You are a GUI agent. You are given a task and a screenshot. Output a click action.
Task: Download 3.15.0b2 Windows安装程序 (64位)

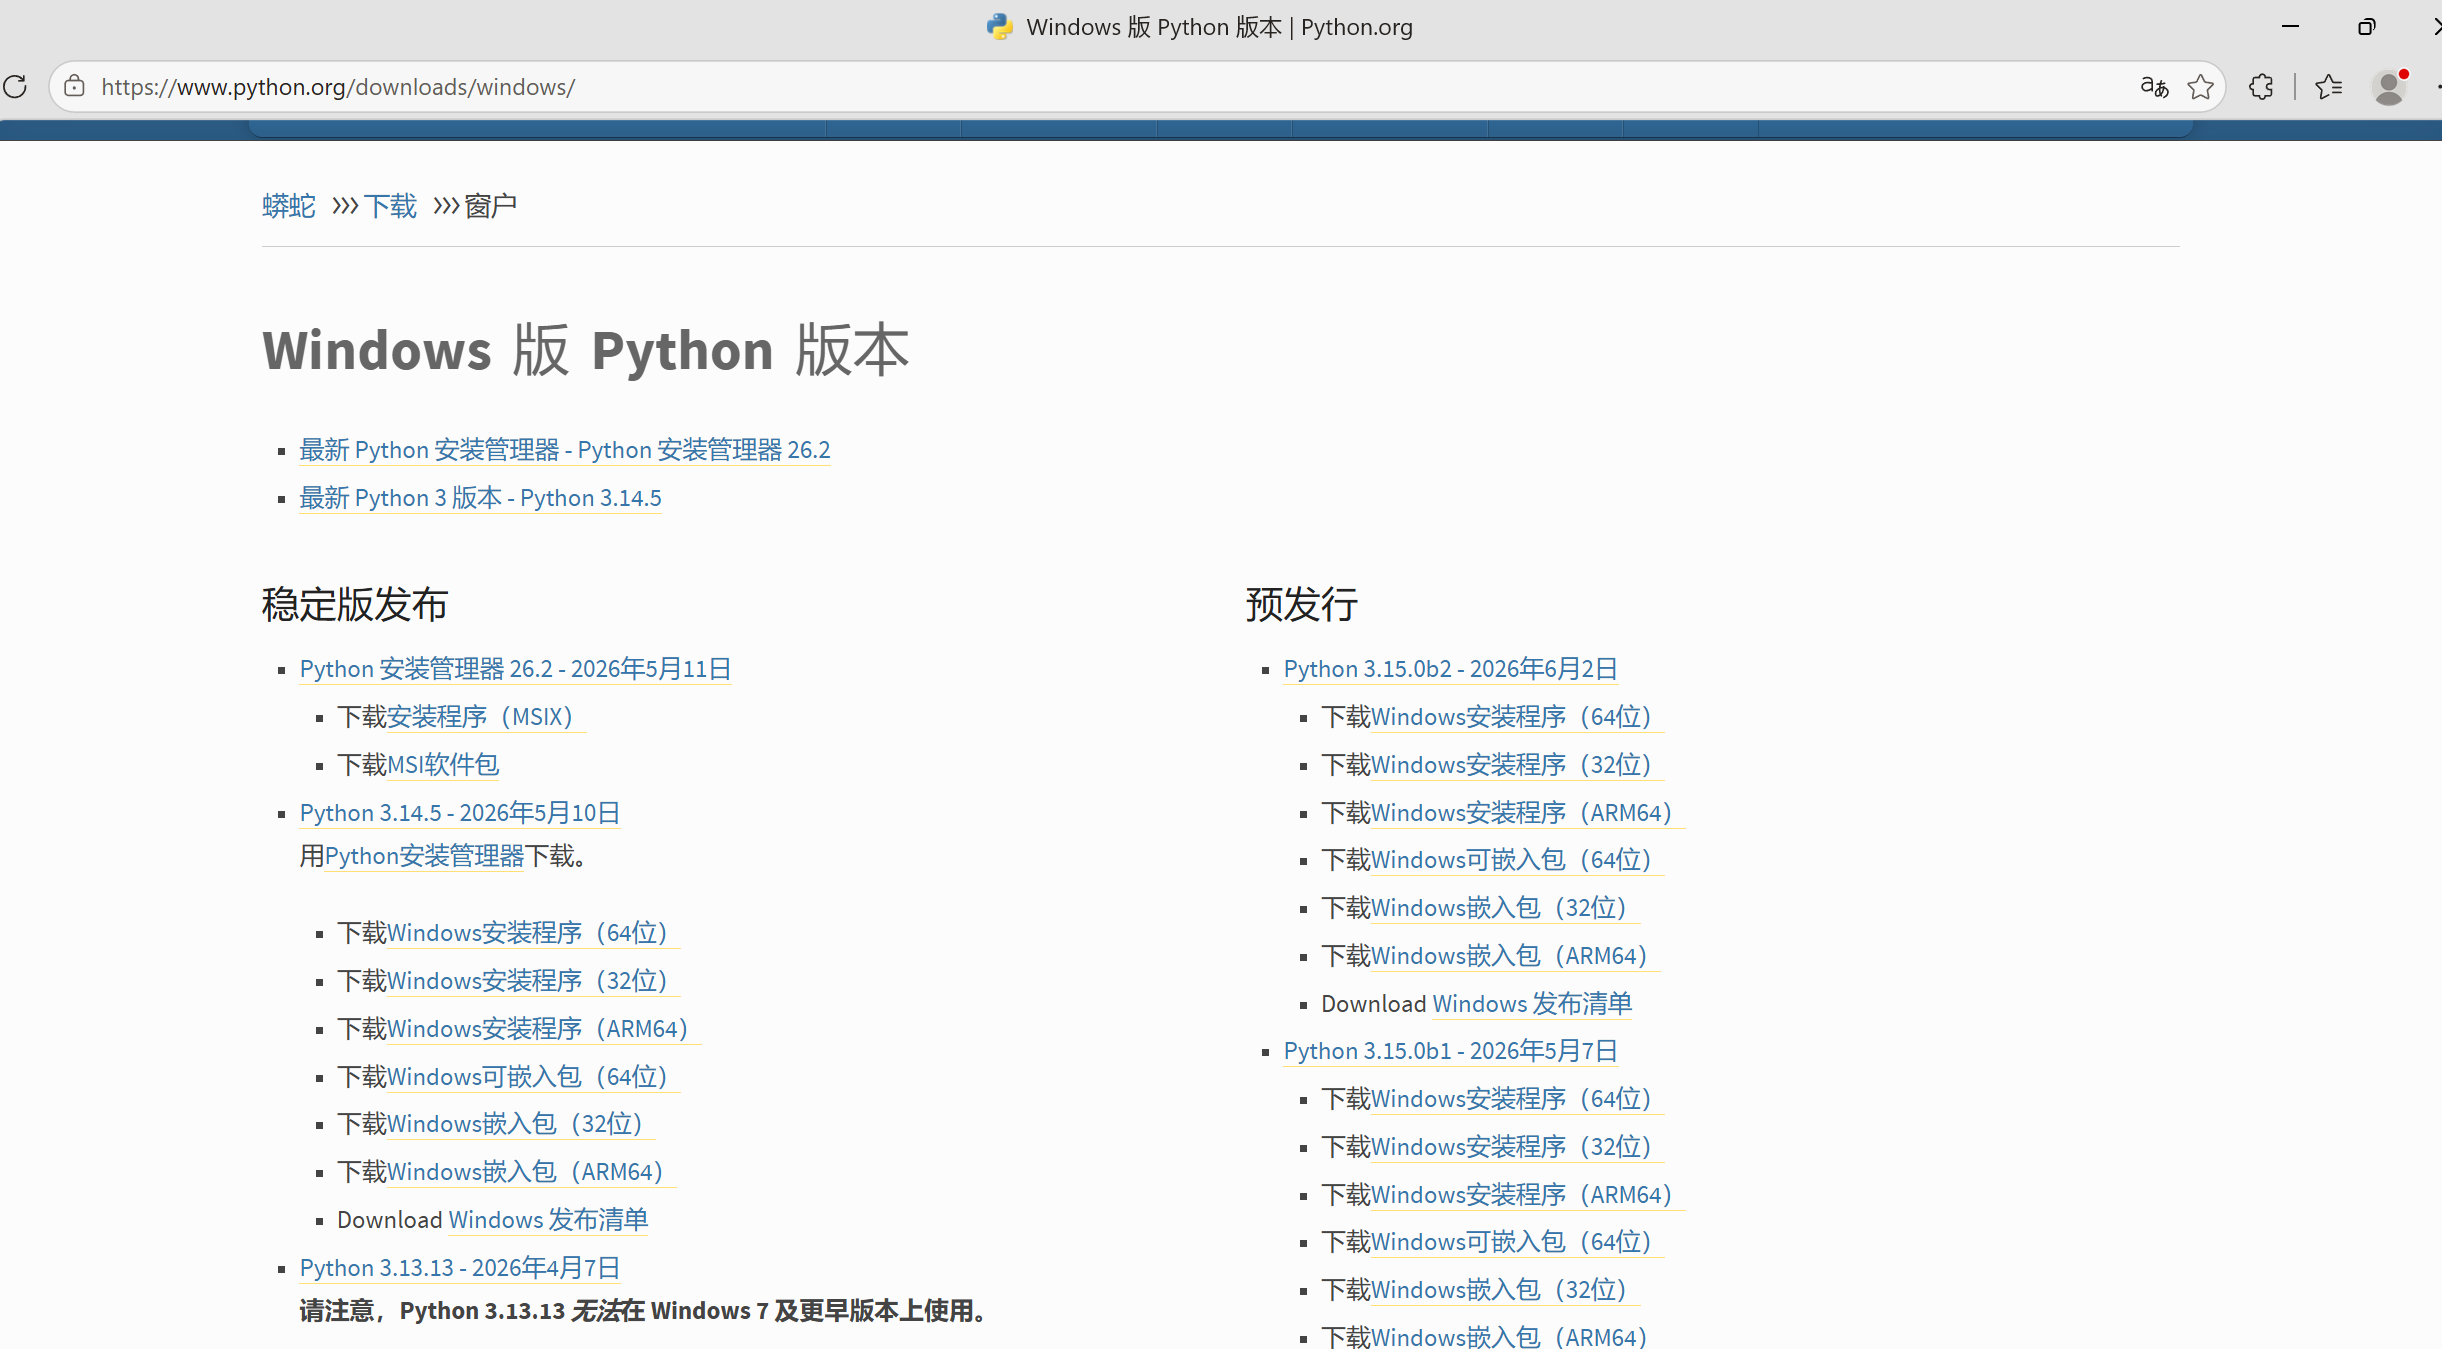[1517, 717]
